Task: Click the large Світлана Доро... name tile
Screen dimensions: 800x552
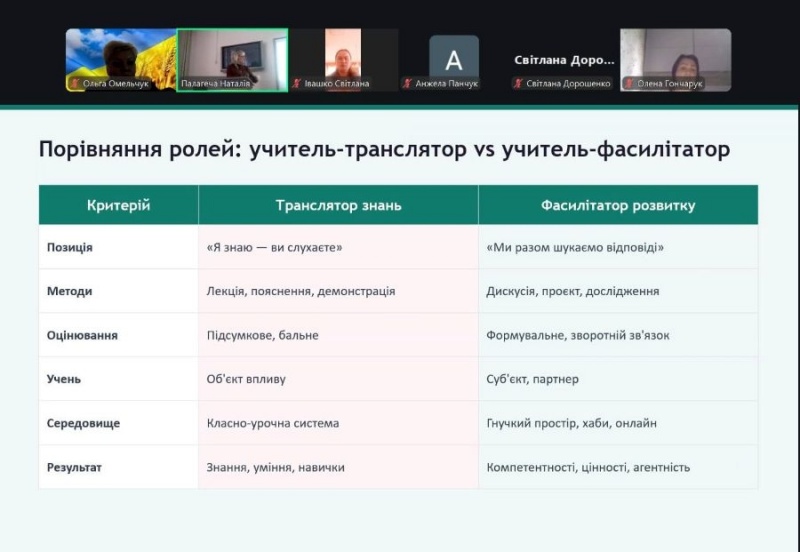Action: pos(564,60)
